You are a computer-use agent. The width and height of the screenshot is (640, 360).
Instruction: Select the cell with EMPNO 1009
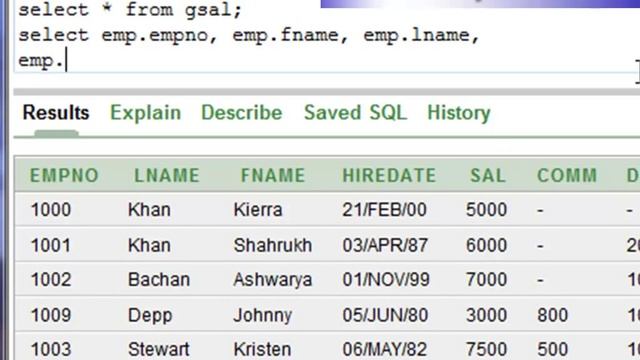click(51, 315)
